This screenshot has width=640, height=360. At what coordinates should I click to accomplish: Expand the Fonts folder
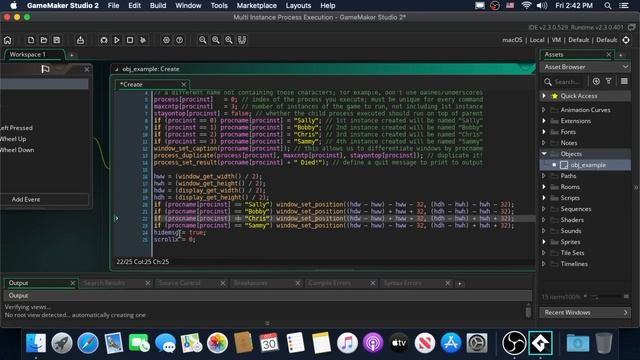(544, 132)
